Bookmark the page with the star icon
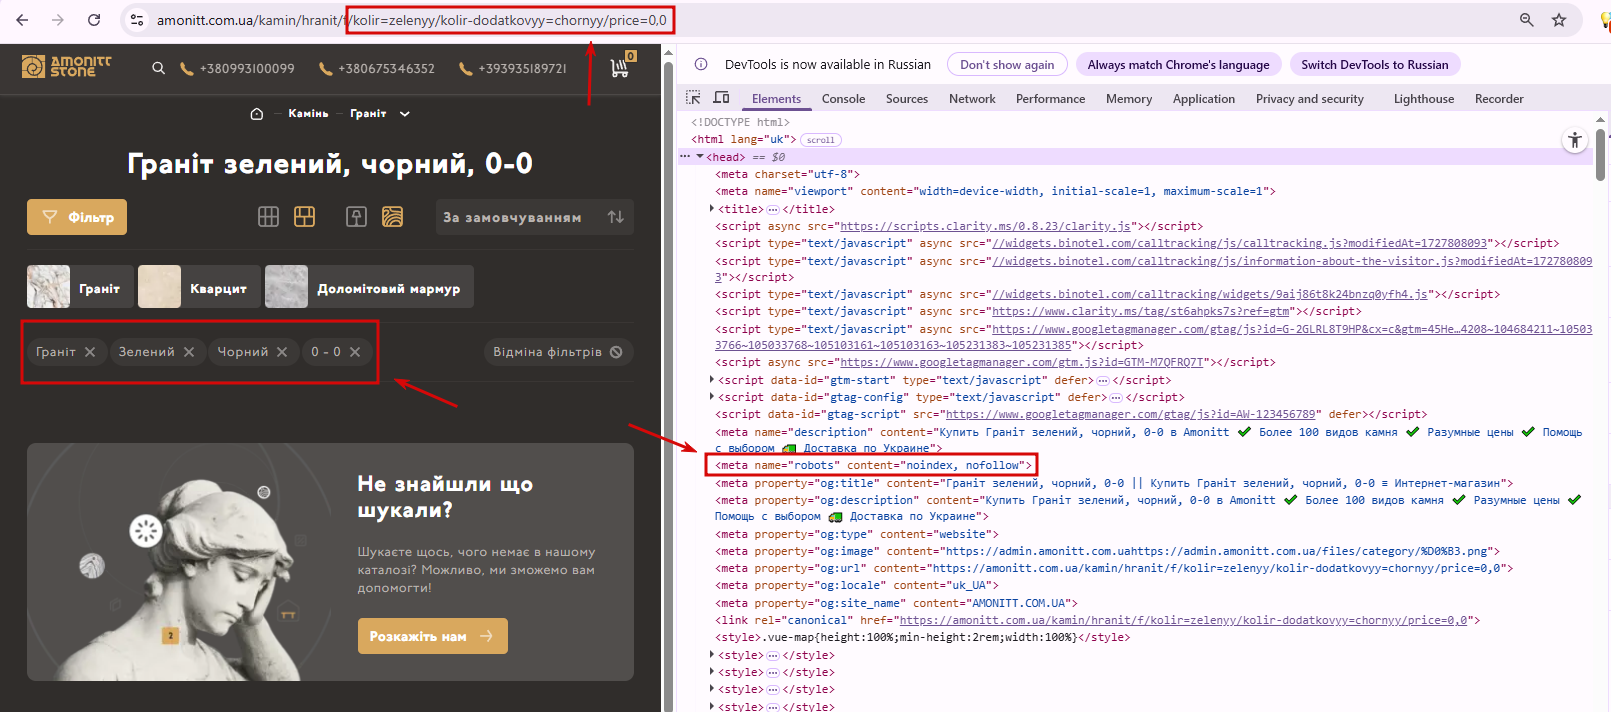The height and width of the screenshot is (712, 1611). click(1559, 20)
